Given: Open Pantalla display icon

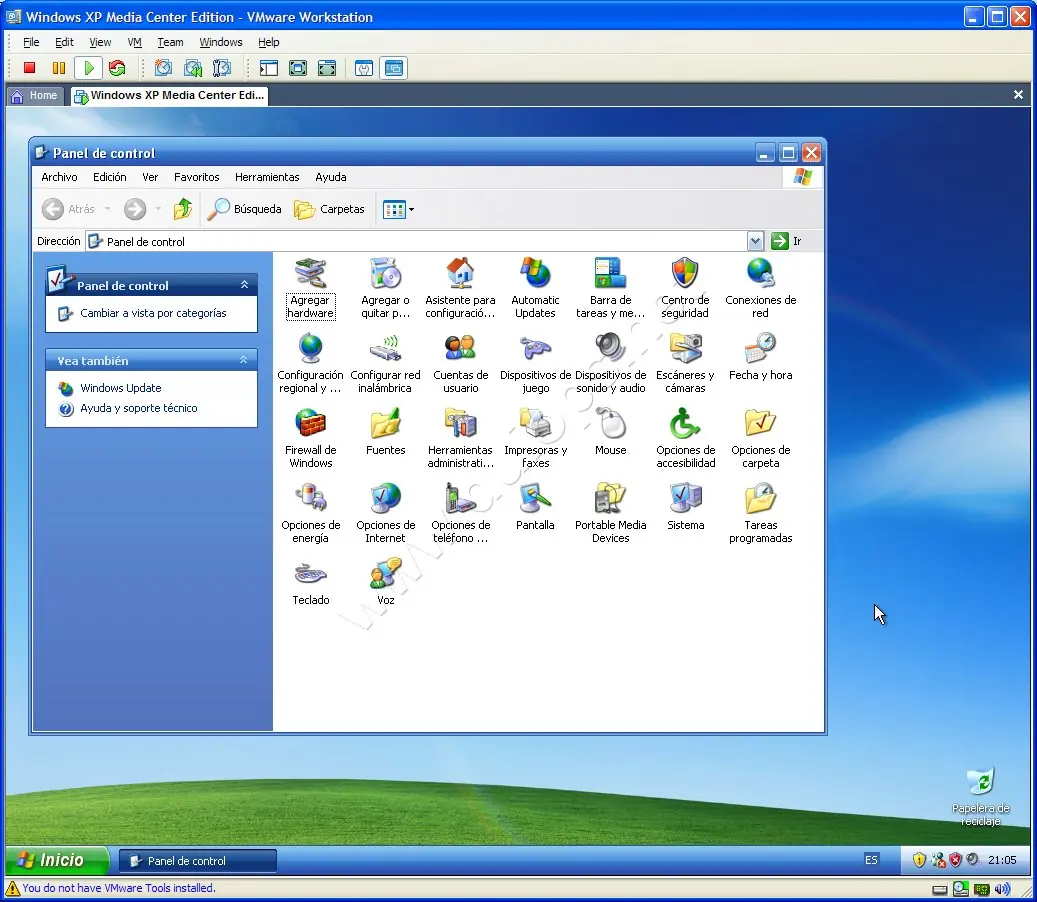Looking at the screenshot, I should click(x=535, y=499).
